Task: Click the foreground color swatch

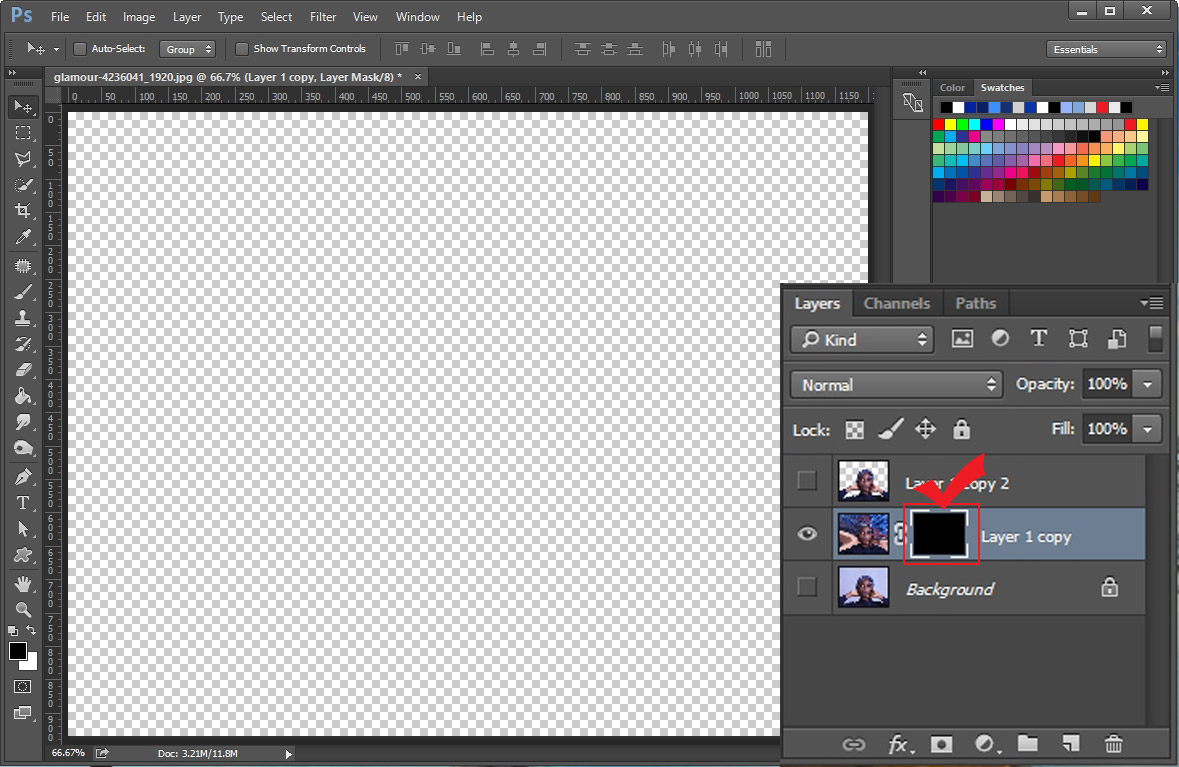Action: pos(18,650)
